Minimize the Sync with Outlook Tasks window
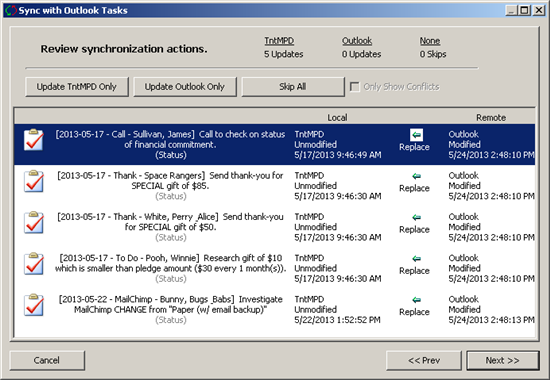The width and height of the screenshot is (550, 380). (512, 10)
